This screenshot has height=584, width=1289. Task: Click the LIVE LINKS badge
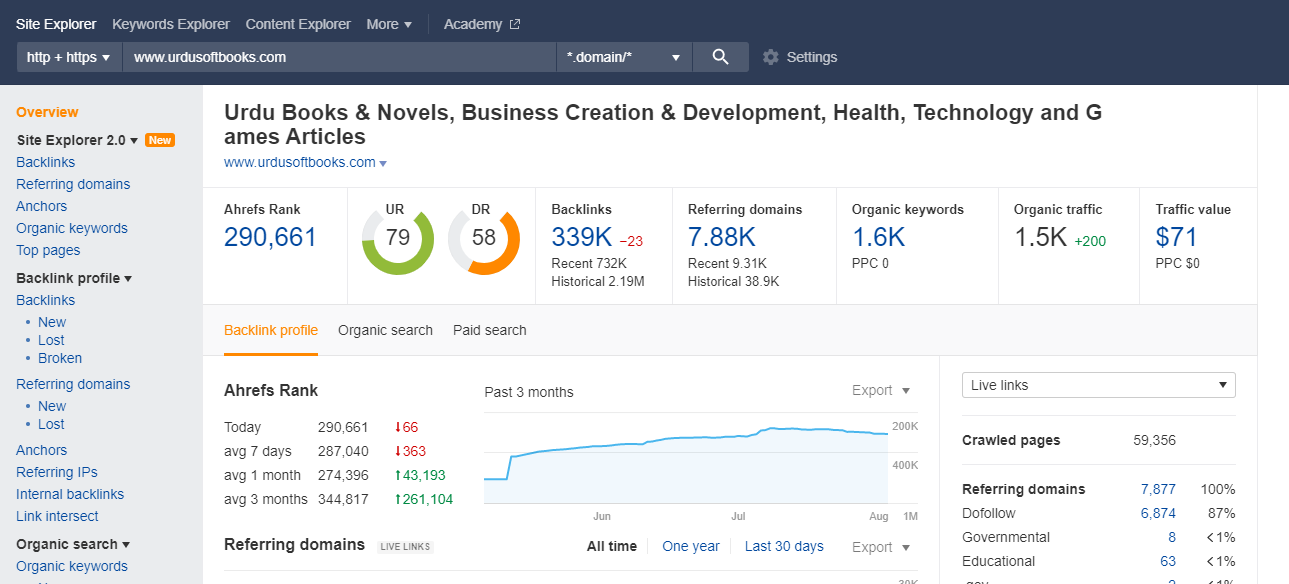click(405, 546)
